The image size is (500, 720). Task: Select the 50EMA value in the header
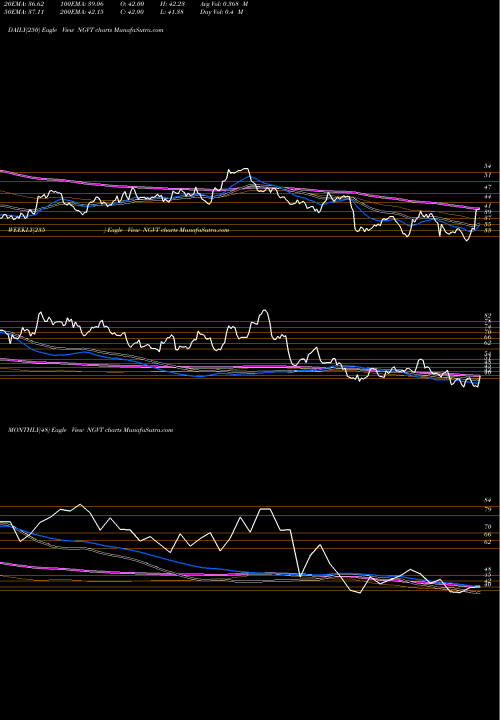(22, 12)
